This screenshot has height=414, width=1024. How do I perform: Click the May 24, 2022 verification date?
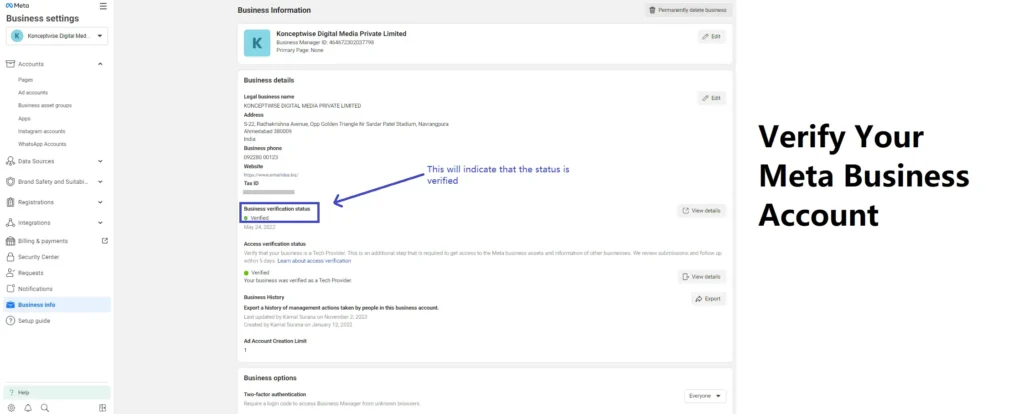(x=259, y=227)
